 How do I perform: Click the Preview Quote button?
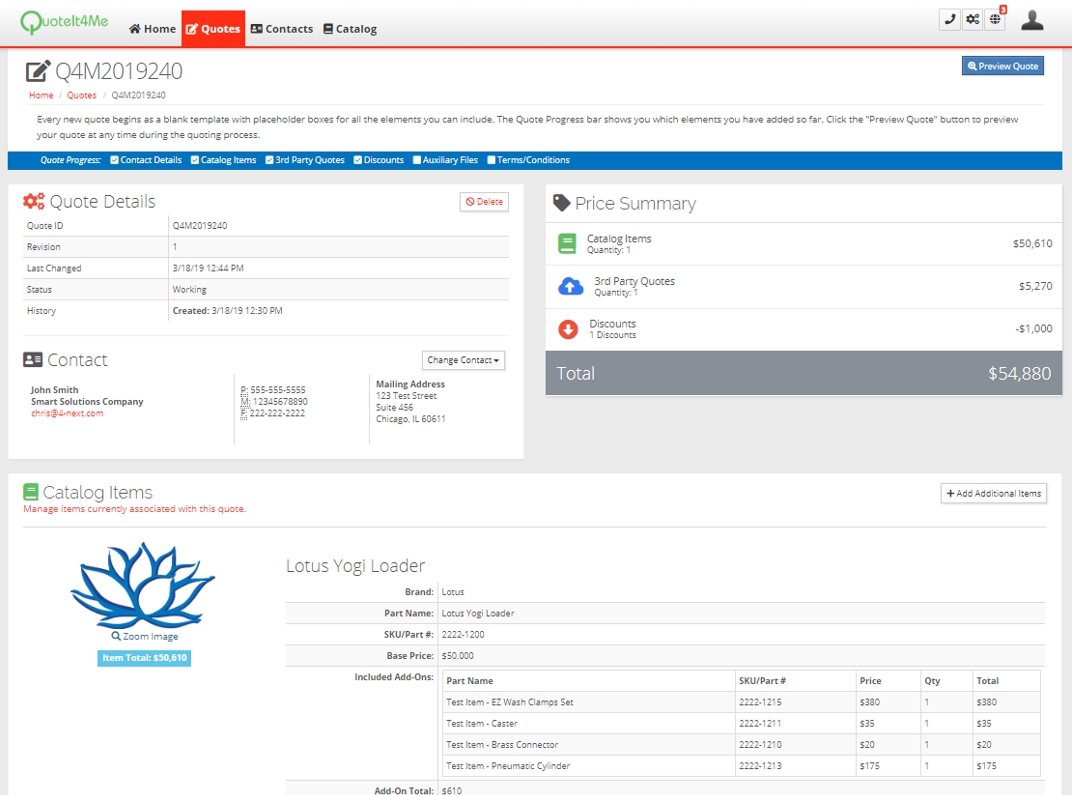pyautogui.click(x=1002, y=66)
